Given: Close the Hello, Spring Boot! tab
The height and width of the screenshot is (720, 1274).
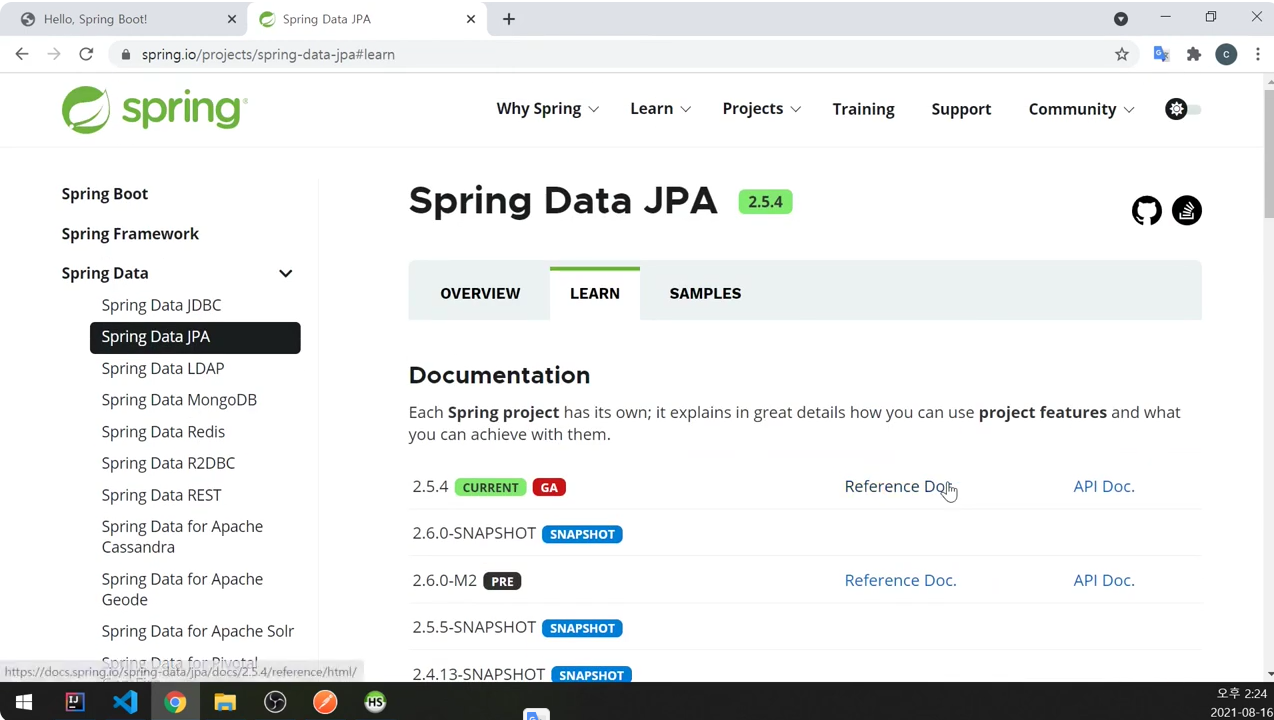Looking at the screenshot, I should point(232,18).
